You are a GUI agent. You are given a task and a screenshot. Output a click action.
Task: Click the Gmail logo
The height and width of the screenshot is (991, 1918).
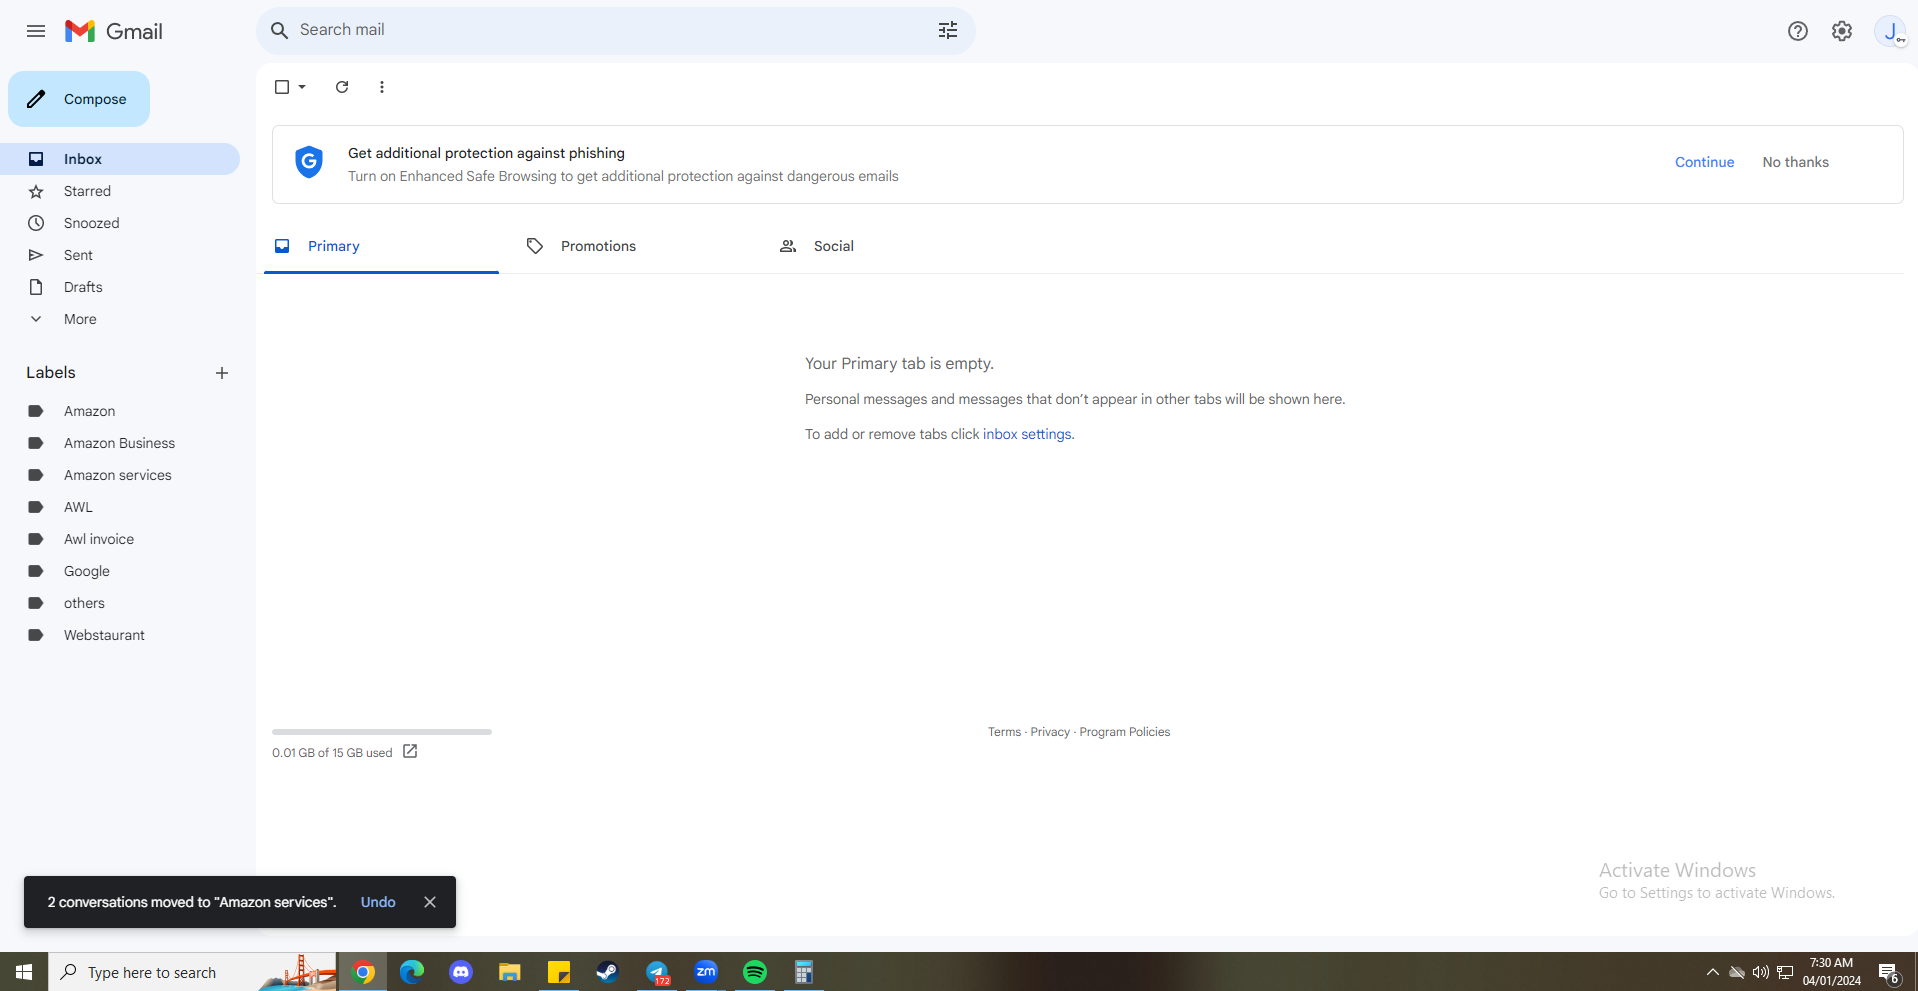[114, 31]
